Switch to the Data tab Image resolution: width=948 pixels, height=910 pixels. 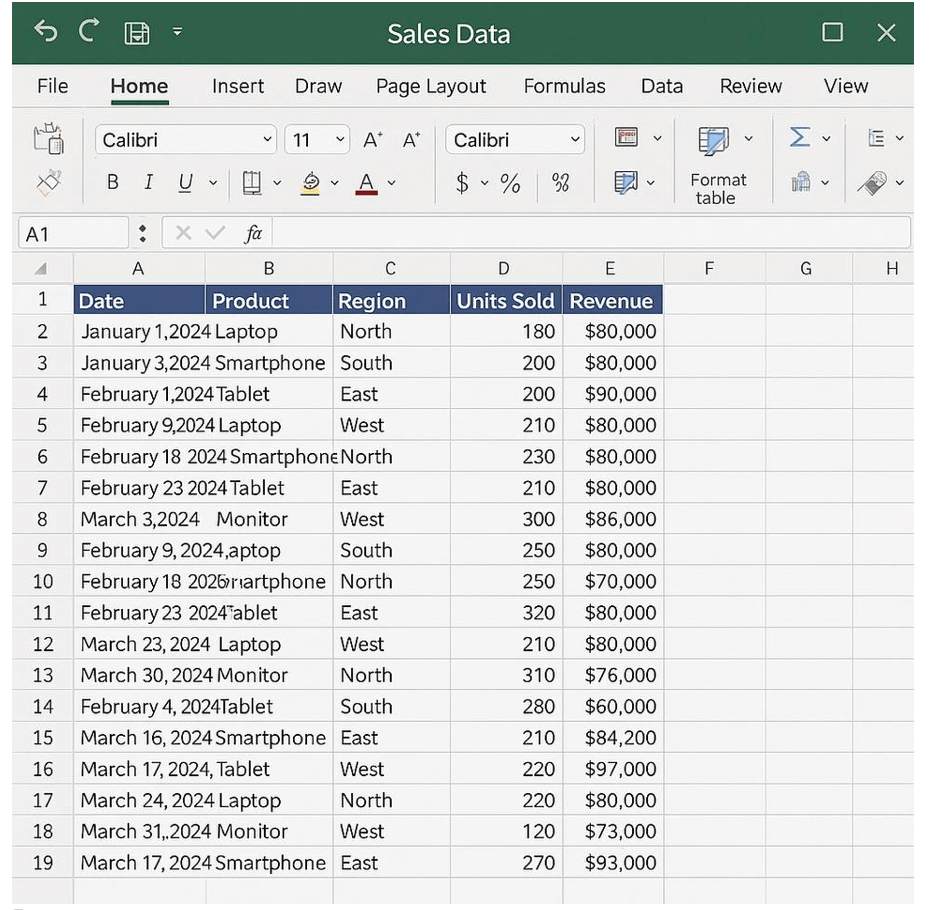click(662, 86)
